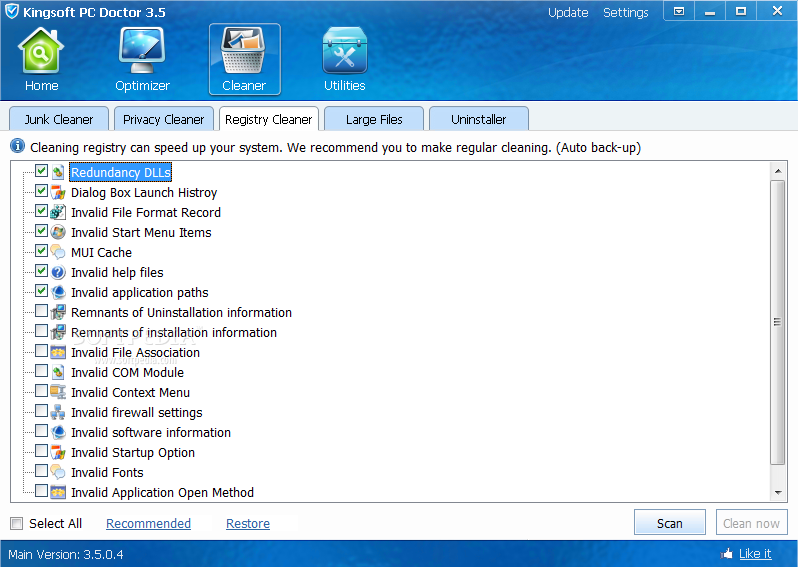Screen dimensions: 798x567
Task: Click the Remnants of installation information icon
Action: 58,332
